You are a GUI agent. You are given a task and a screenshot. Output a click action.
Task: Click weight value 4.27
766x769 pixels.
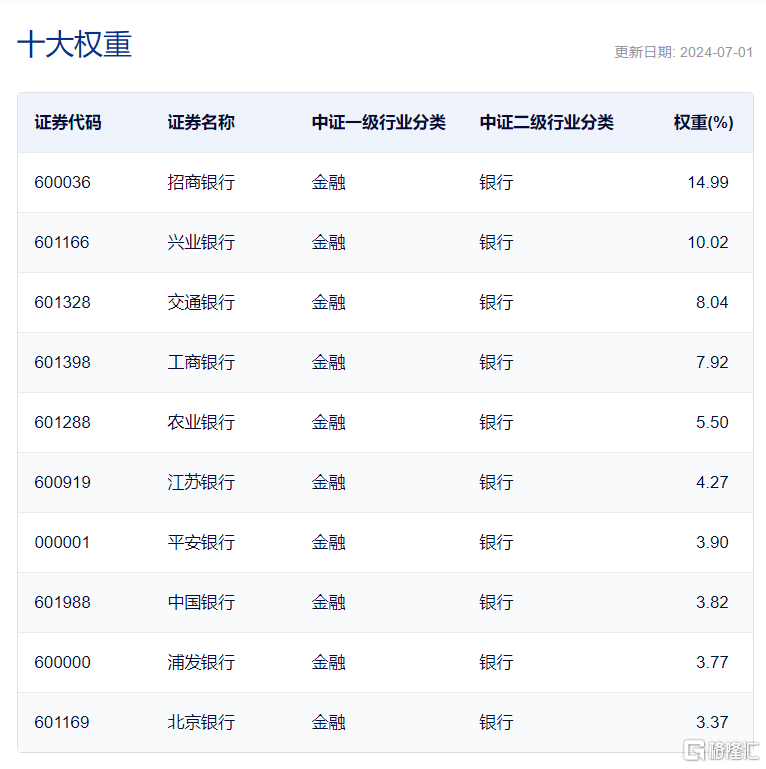(x=712, y=483)
